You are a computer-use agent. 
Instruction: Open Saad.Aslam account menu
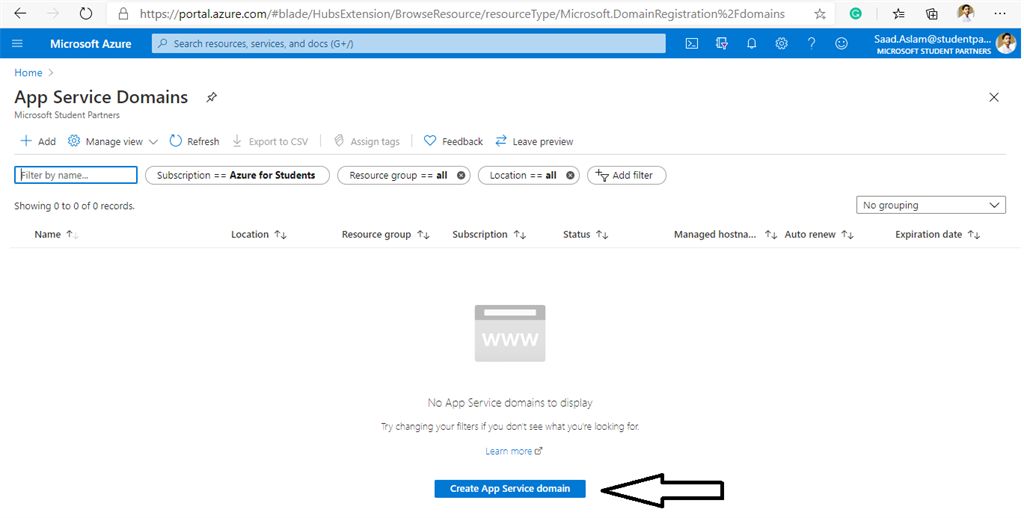(944, 44)
